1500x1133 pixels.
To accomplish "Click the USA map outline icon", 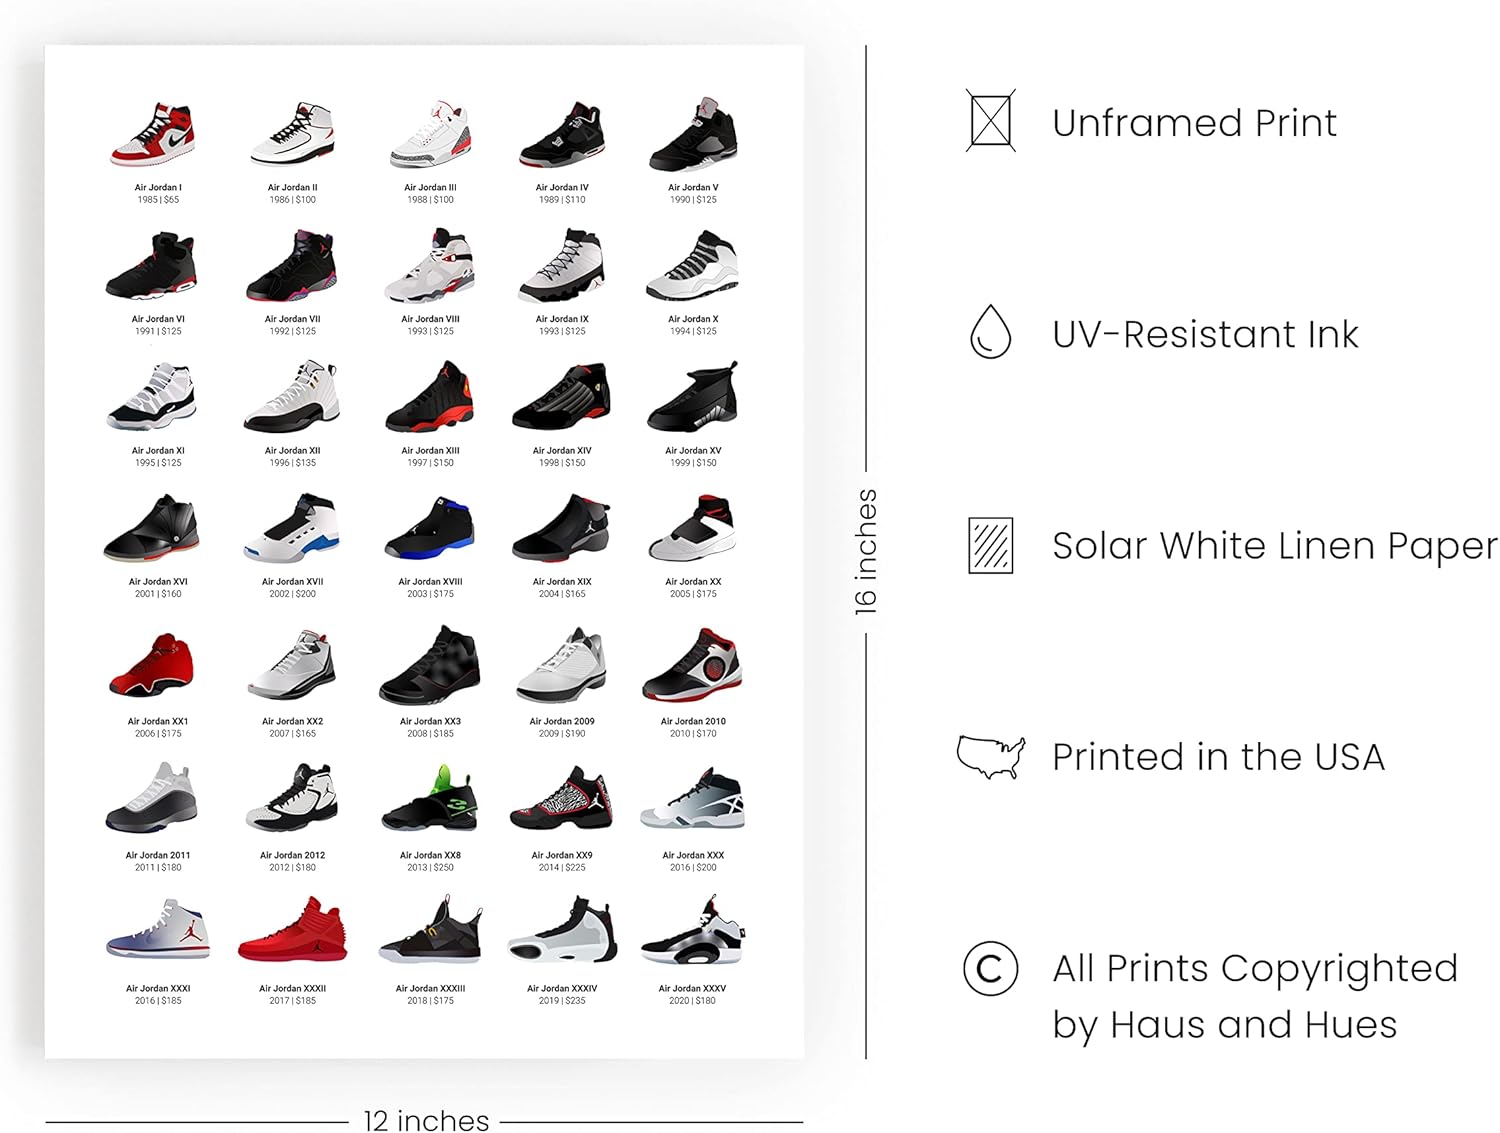I will 990,756.
